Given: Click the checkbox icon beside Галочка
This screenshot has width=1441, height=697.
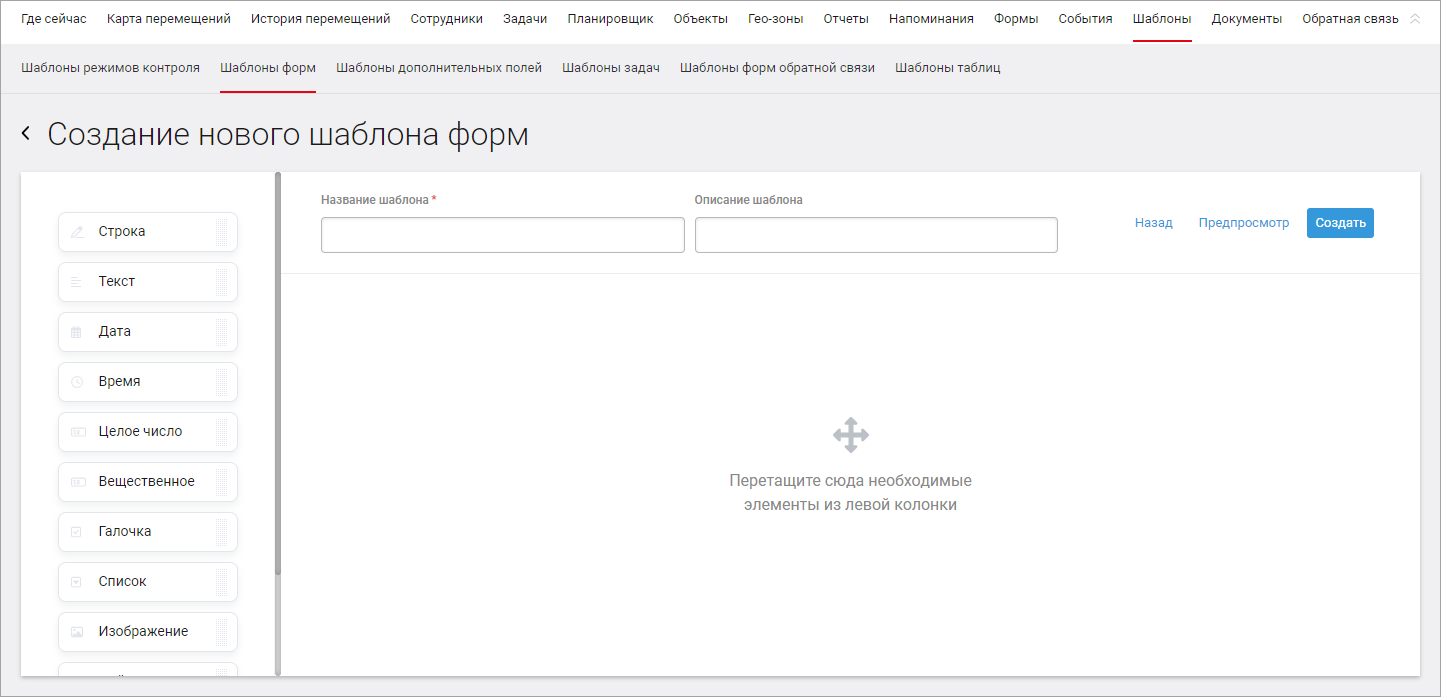Looking at the screenshot, I should pyautogui.click(x=77, y=532).
